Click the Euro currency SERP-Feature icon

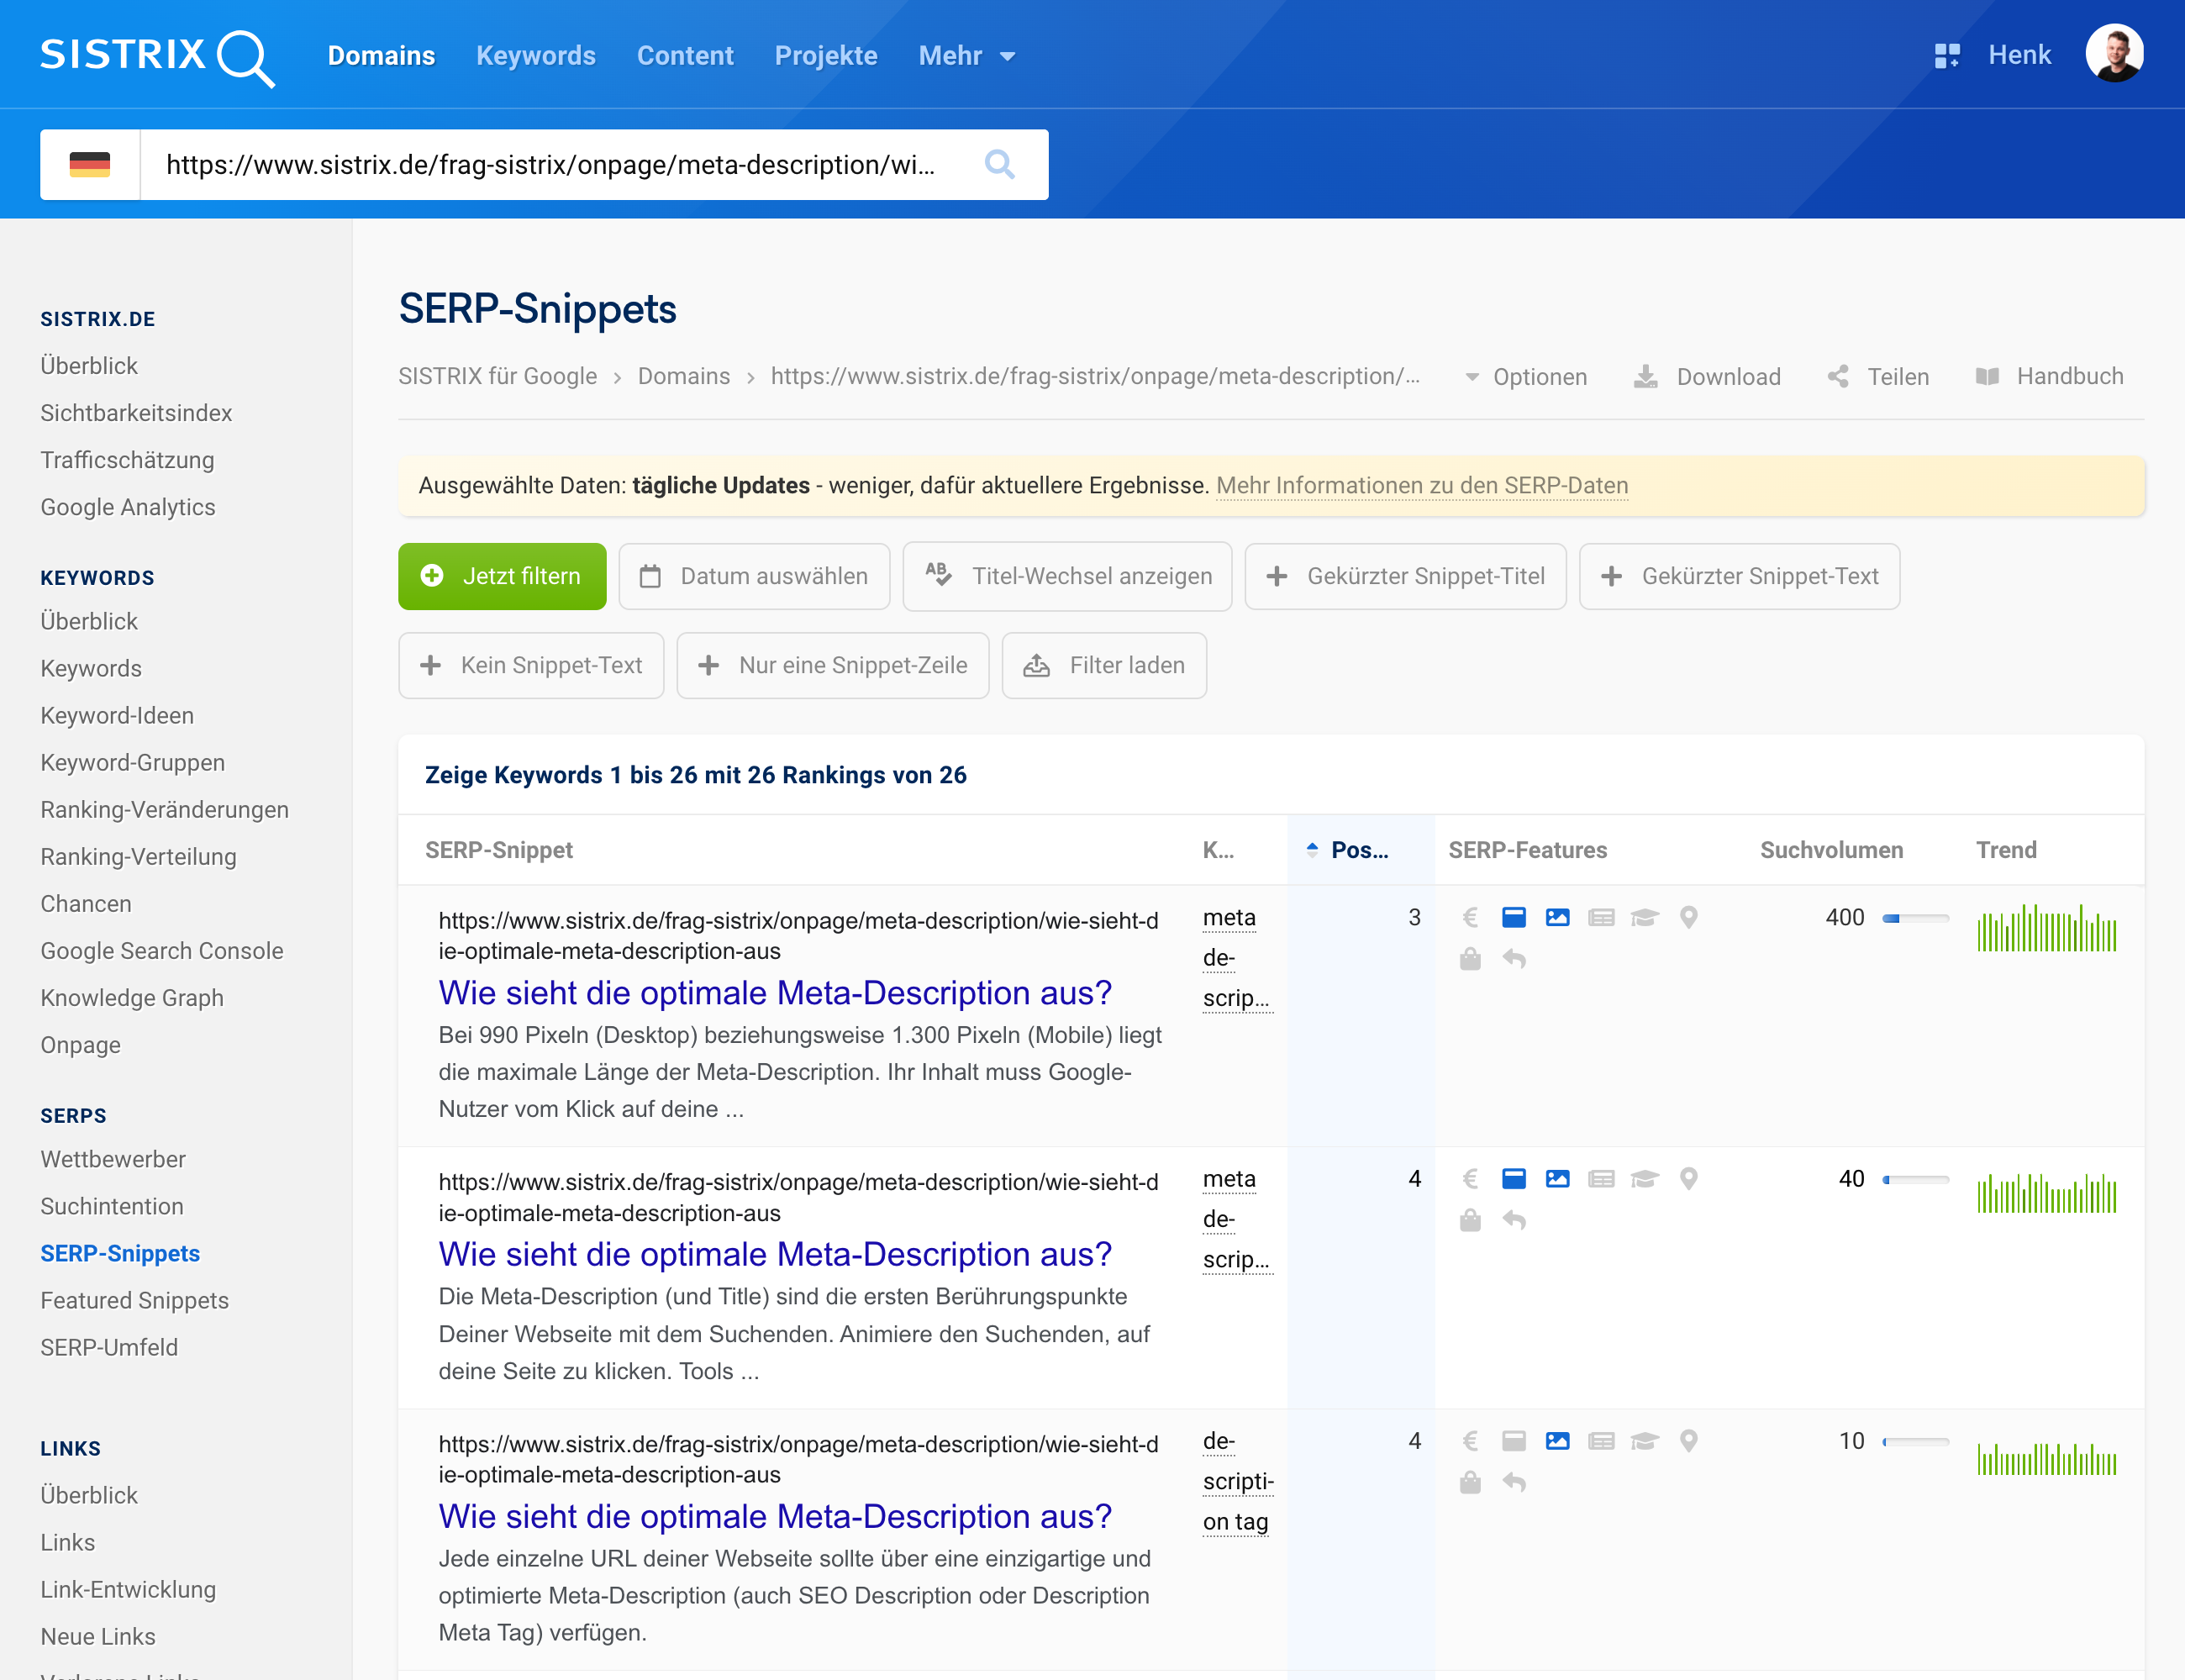(x=1470, y=916)
